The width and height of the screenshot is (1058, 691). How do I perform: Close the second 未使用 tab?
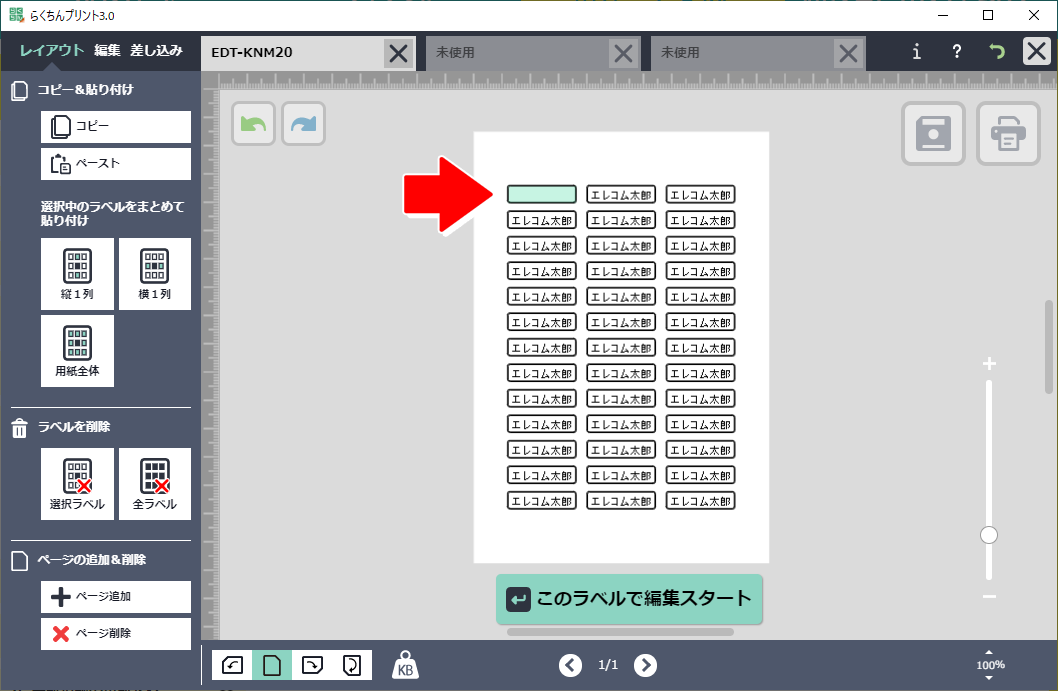coord(848,53)
